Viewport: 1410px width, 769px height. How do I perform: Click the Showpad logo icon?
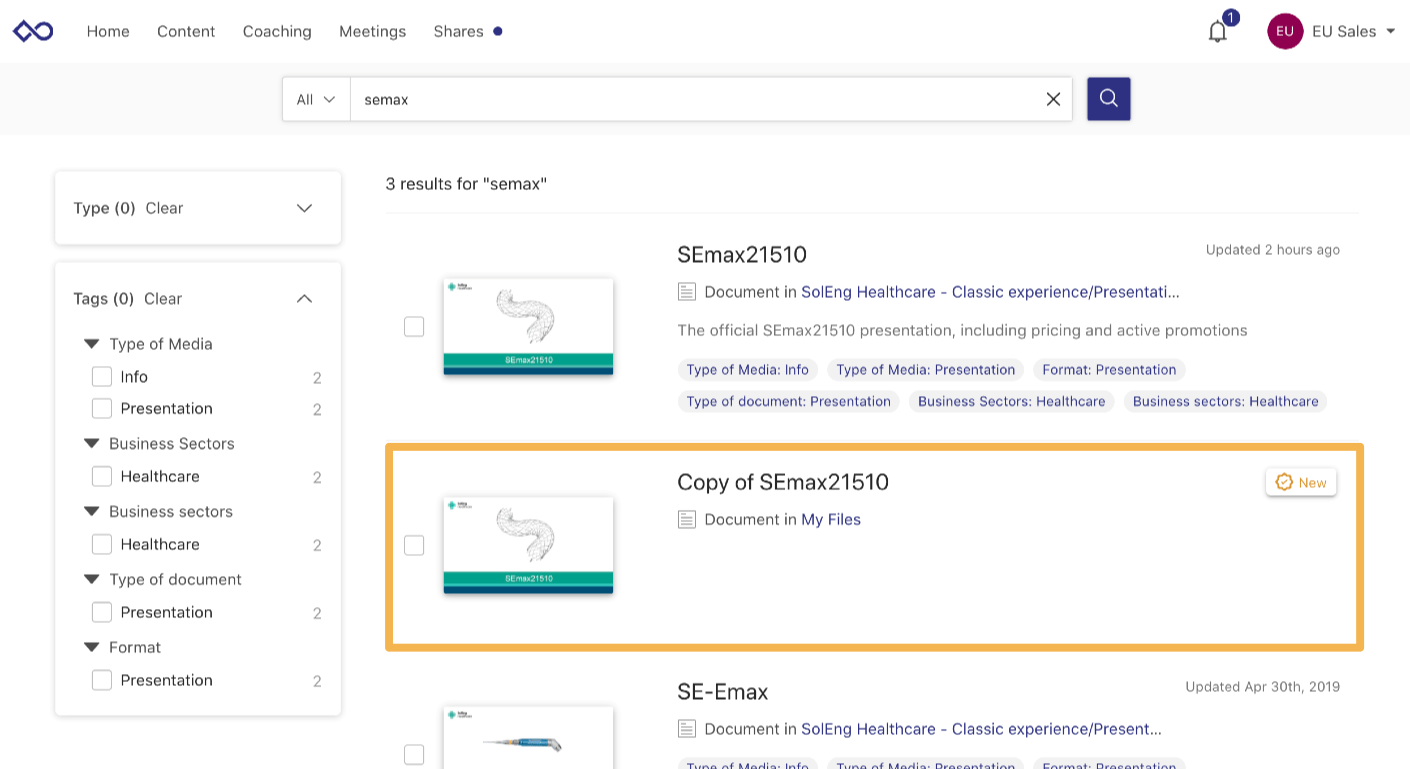click(32, 30)
